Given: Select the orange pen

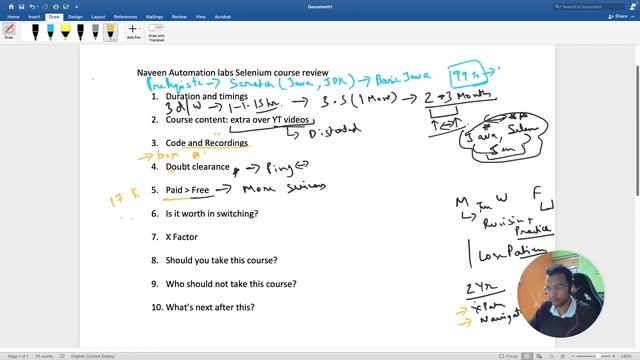Looking at the screenshot, I should (x=110, y=31).
